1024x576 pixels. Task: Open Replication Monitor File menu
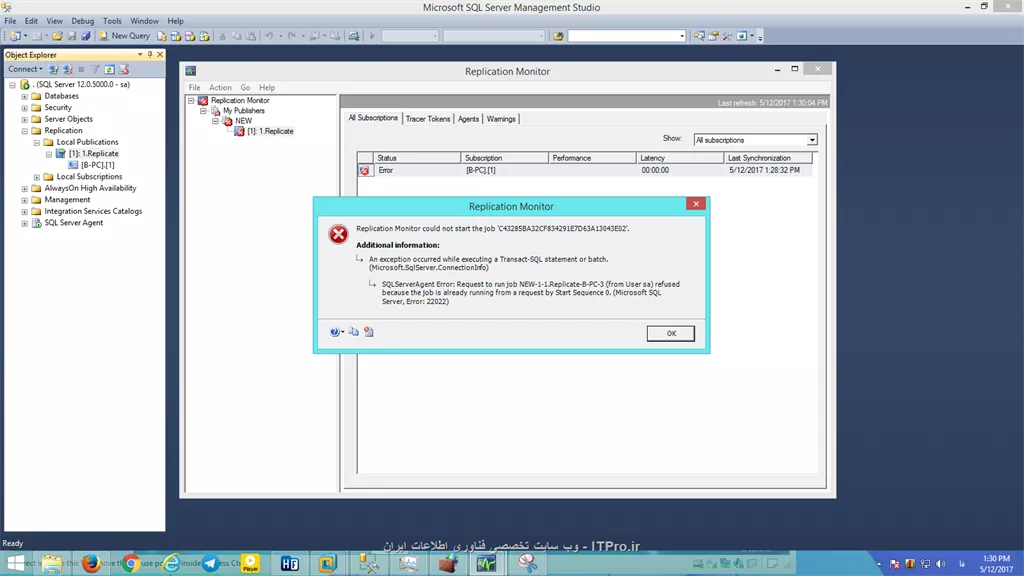click(x=194, y=88)
